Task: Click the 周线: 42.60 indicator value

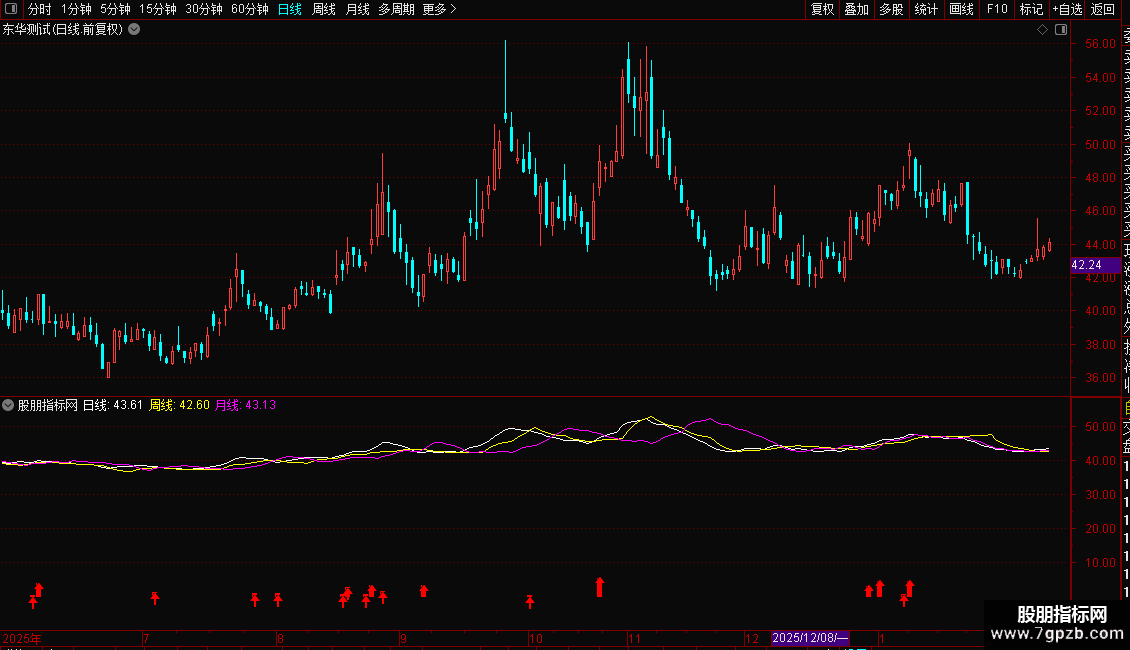Action: point(179,405)
